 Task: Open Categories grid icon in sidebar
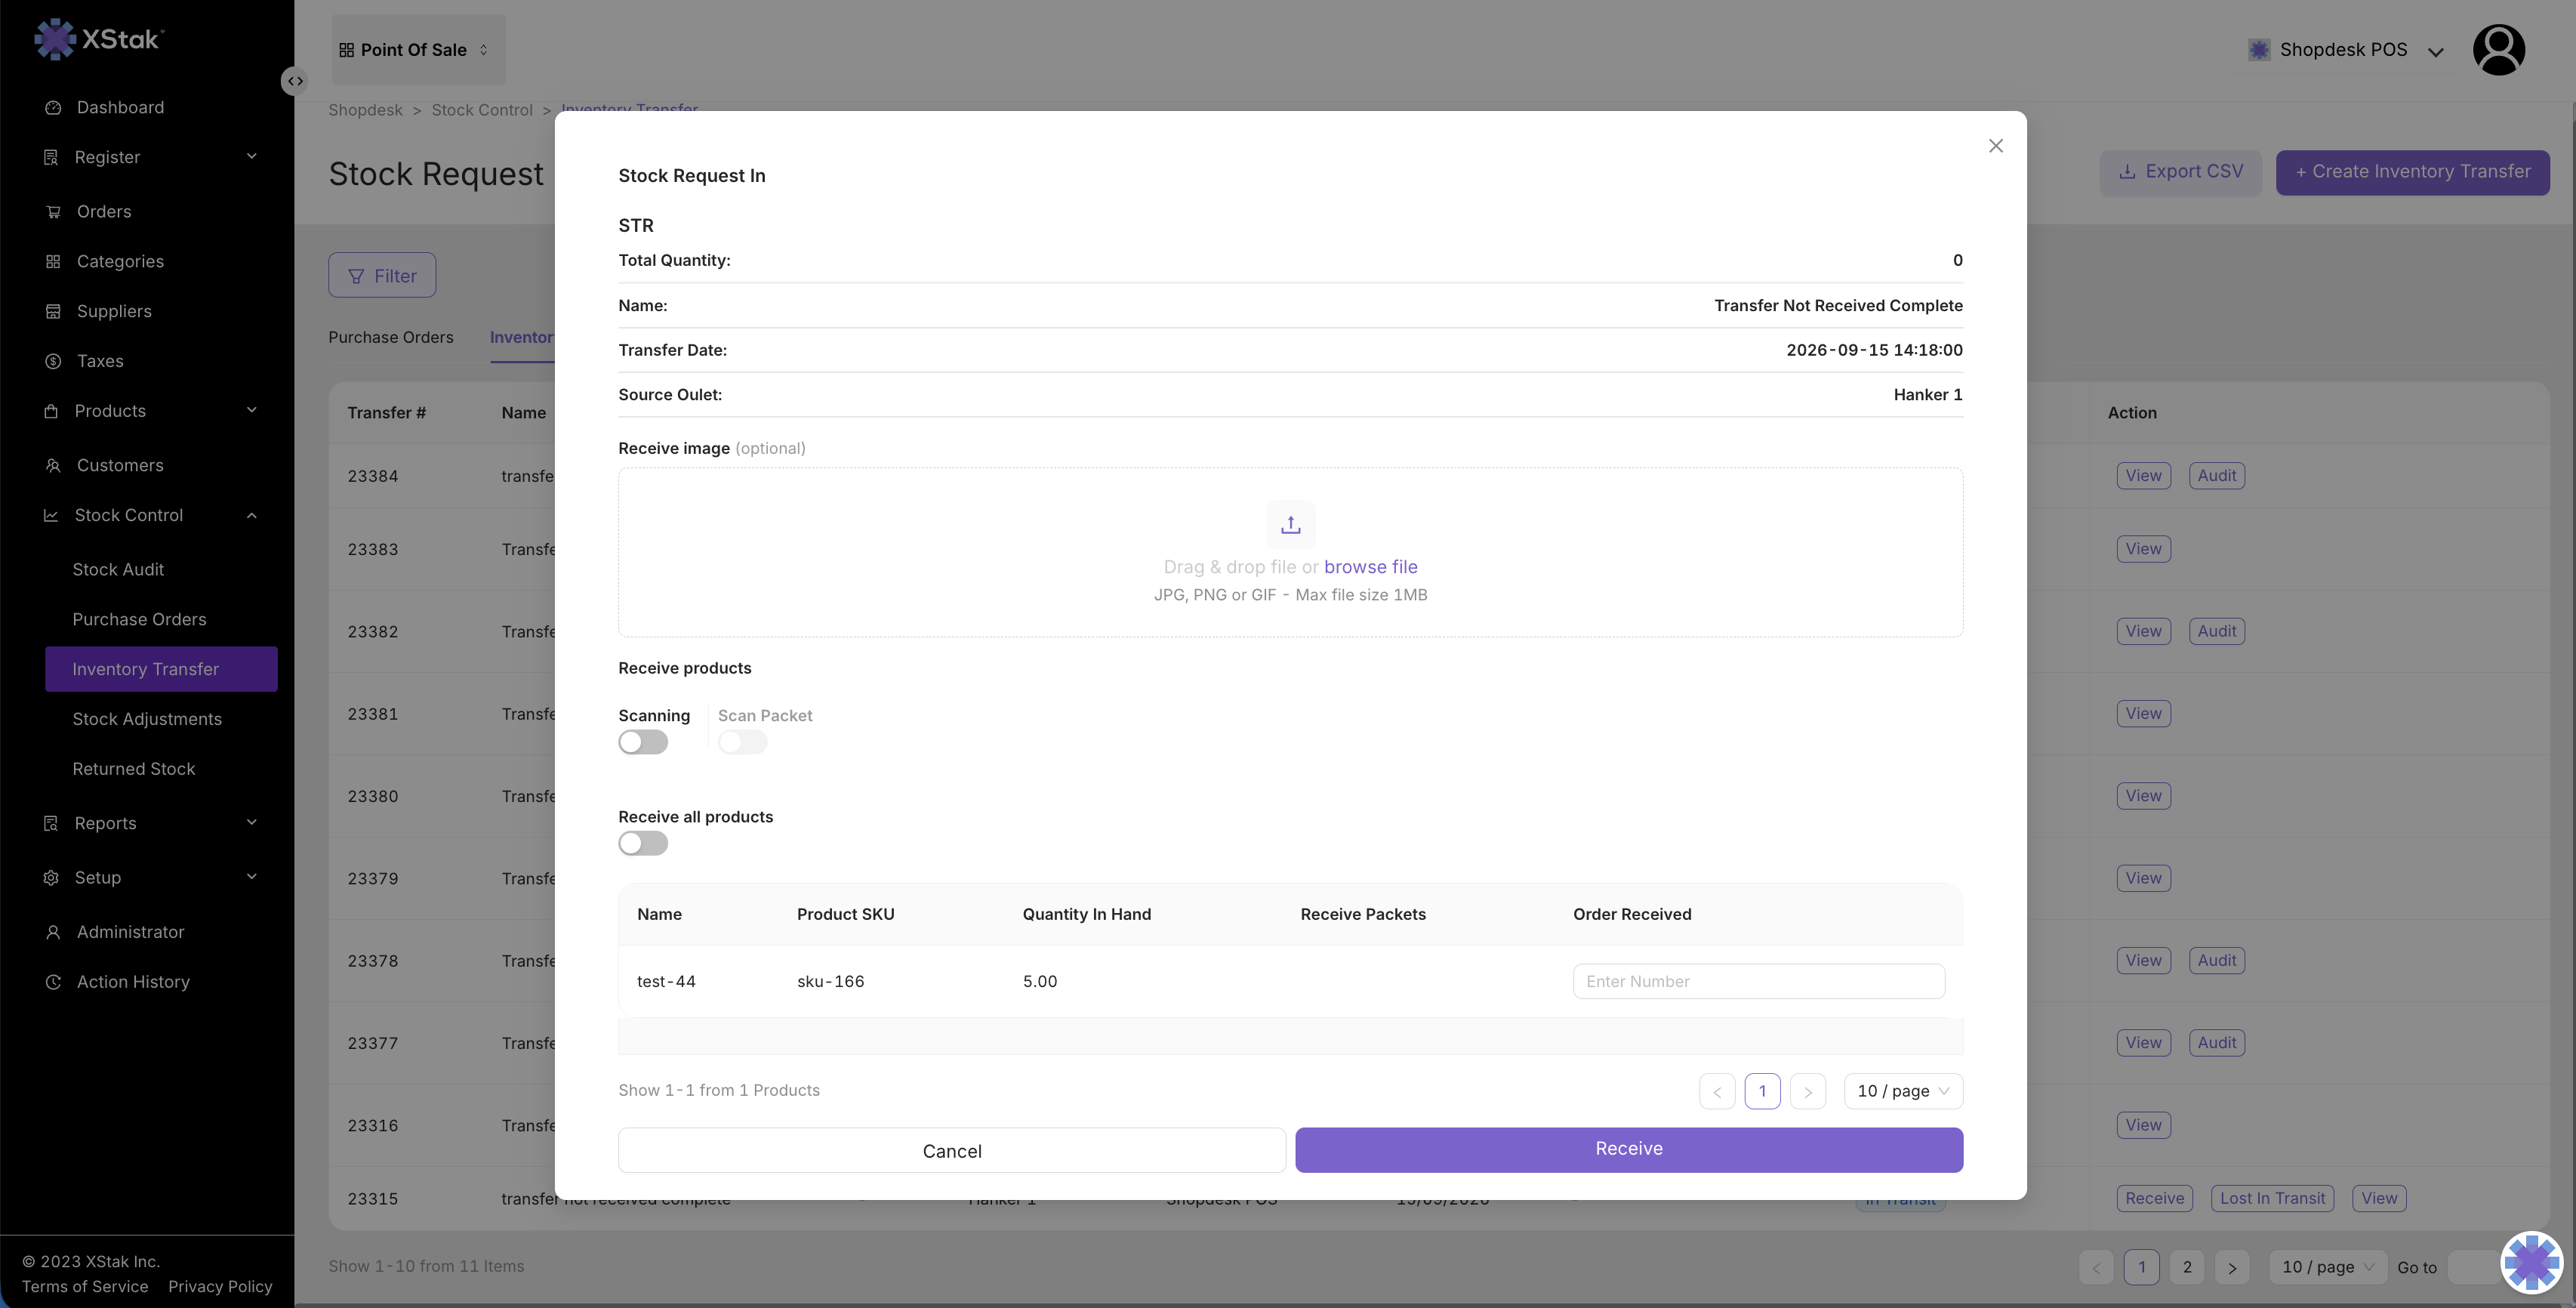53,261
